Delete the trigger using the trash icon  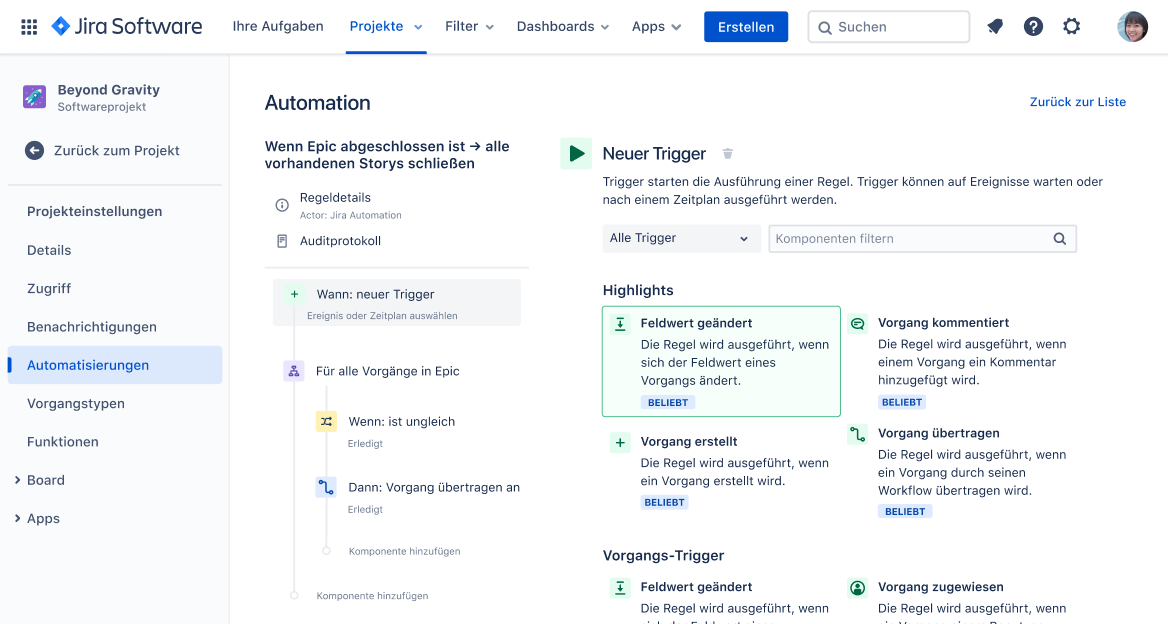click(x=727, y=153)
